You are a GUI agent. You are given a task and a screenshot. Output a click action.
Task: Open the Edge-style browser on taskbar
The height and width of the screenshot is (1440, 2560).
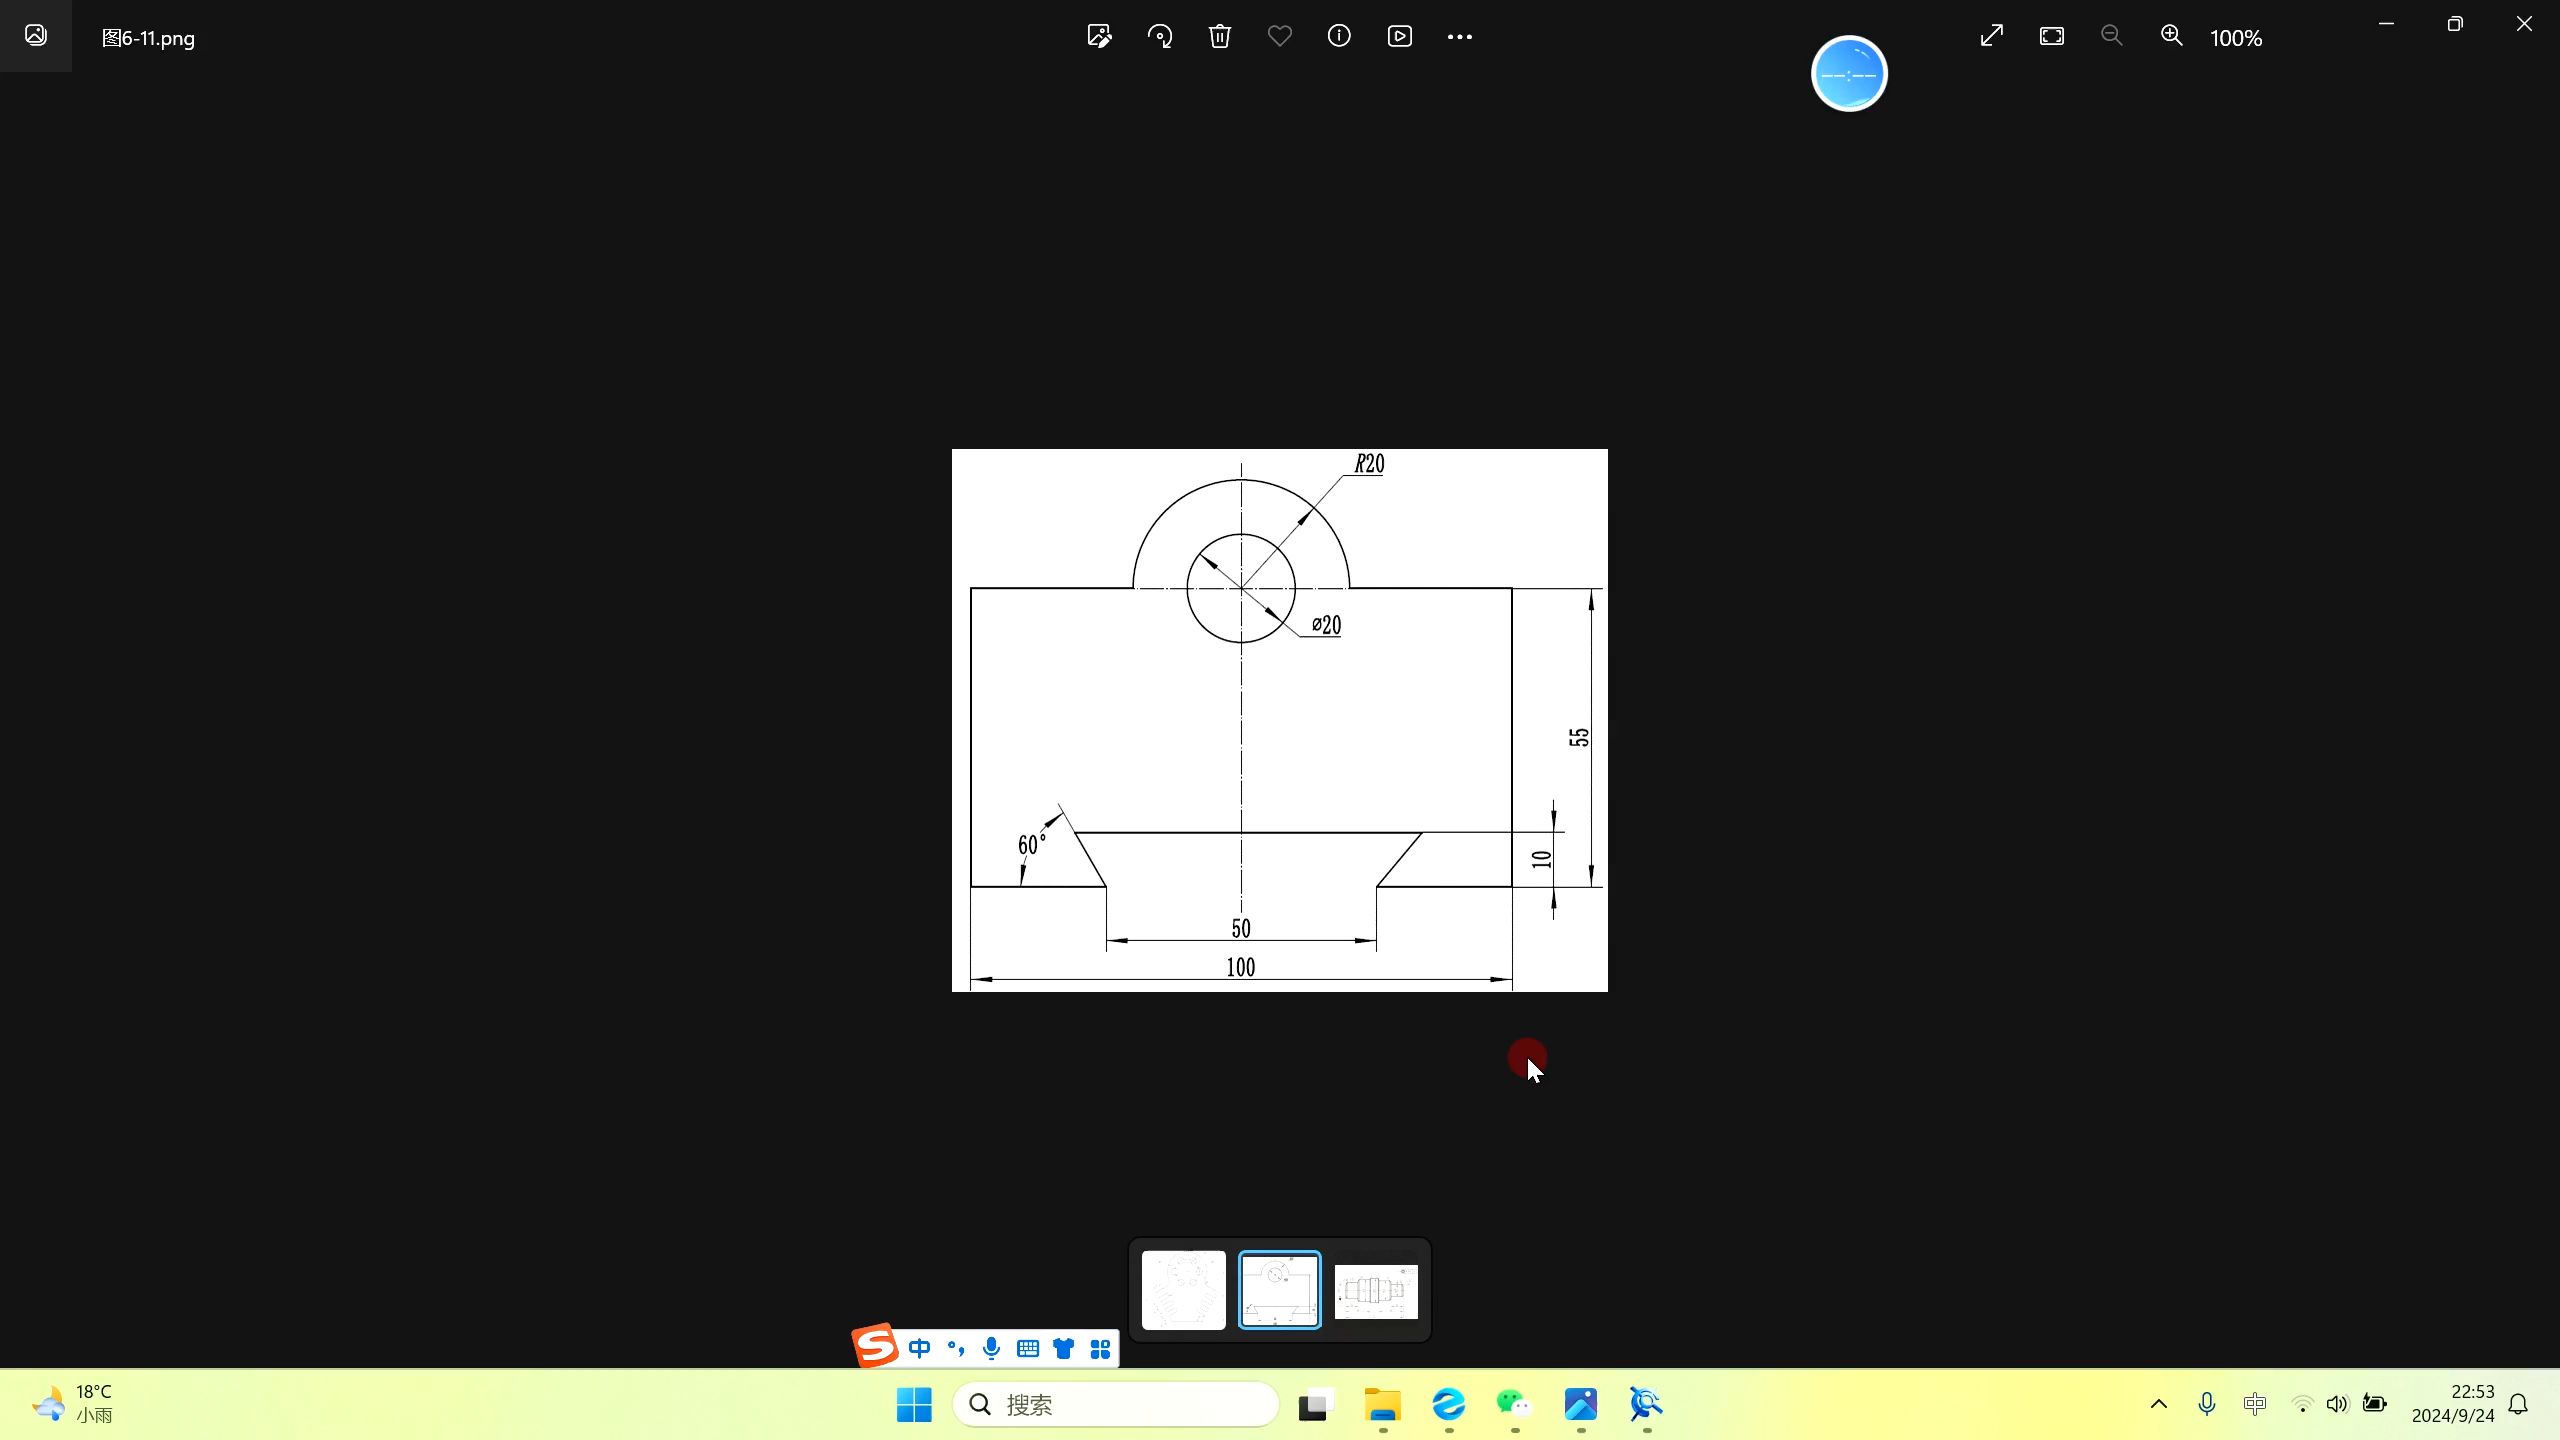tap(1449, 1405)
